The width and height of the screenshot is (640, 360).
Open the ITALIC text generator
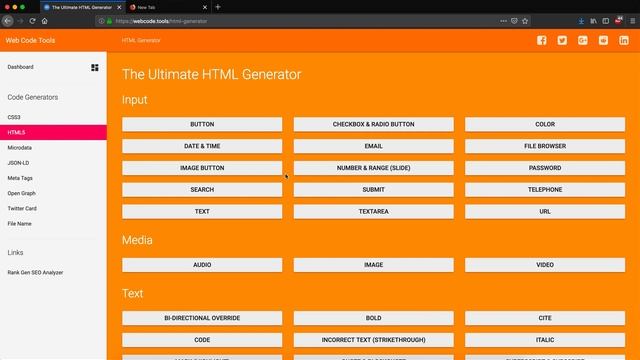[x=545, y=340]
